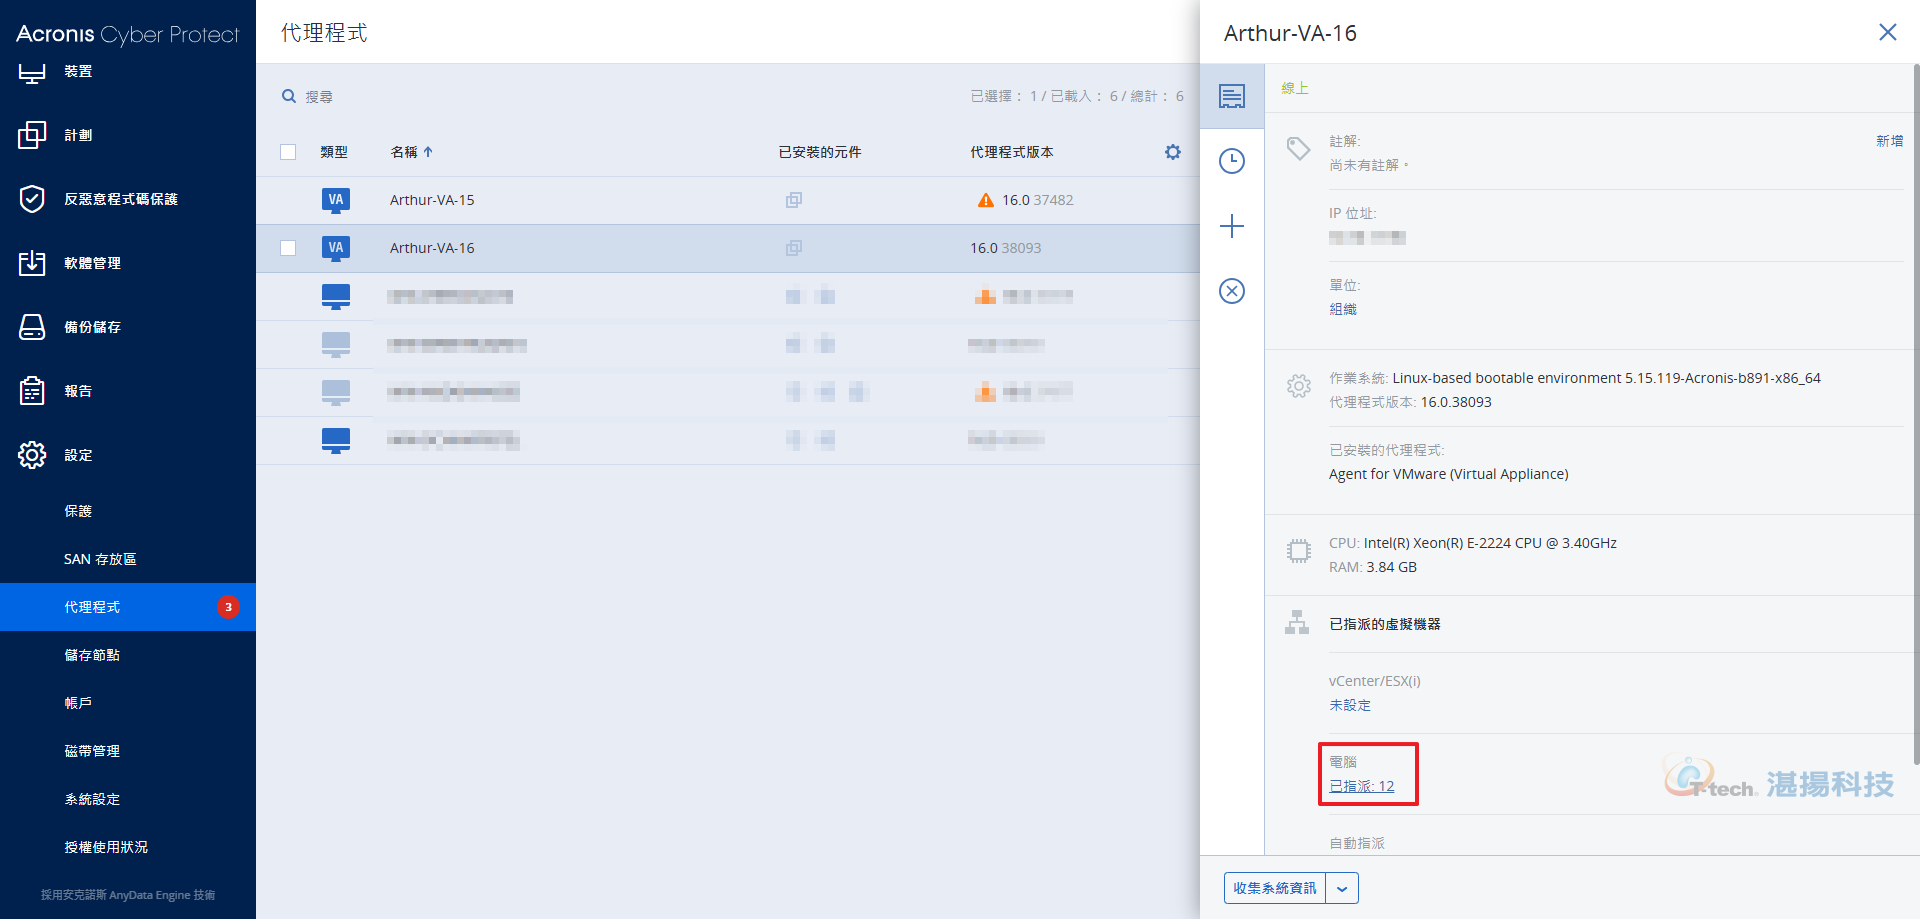Click warning triangle beside version 16.0 37482
Image resolution: width=1920 pixels, height=919 pixels.
986,200
